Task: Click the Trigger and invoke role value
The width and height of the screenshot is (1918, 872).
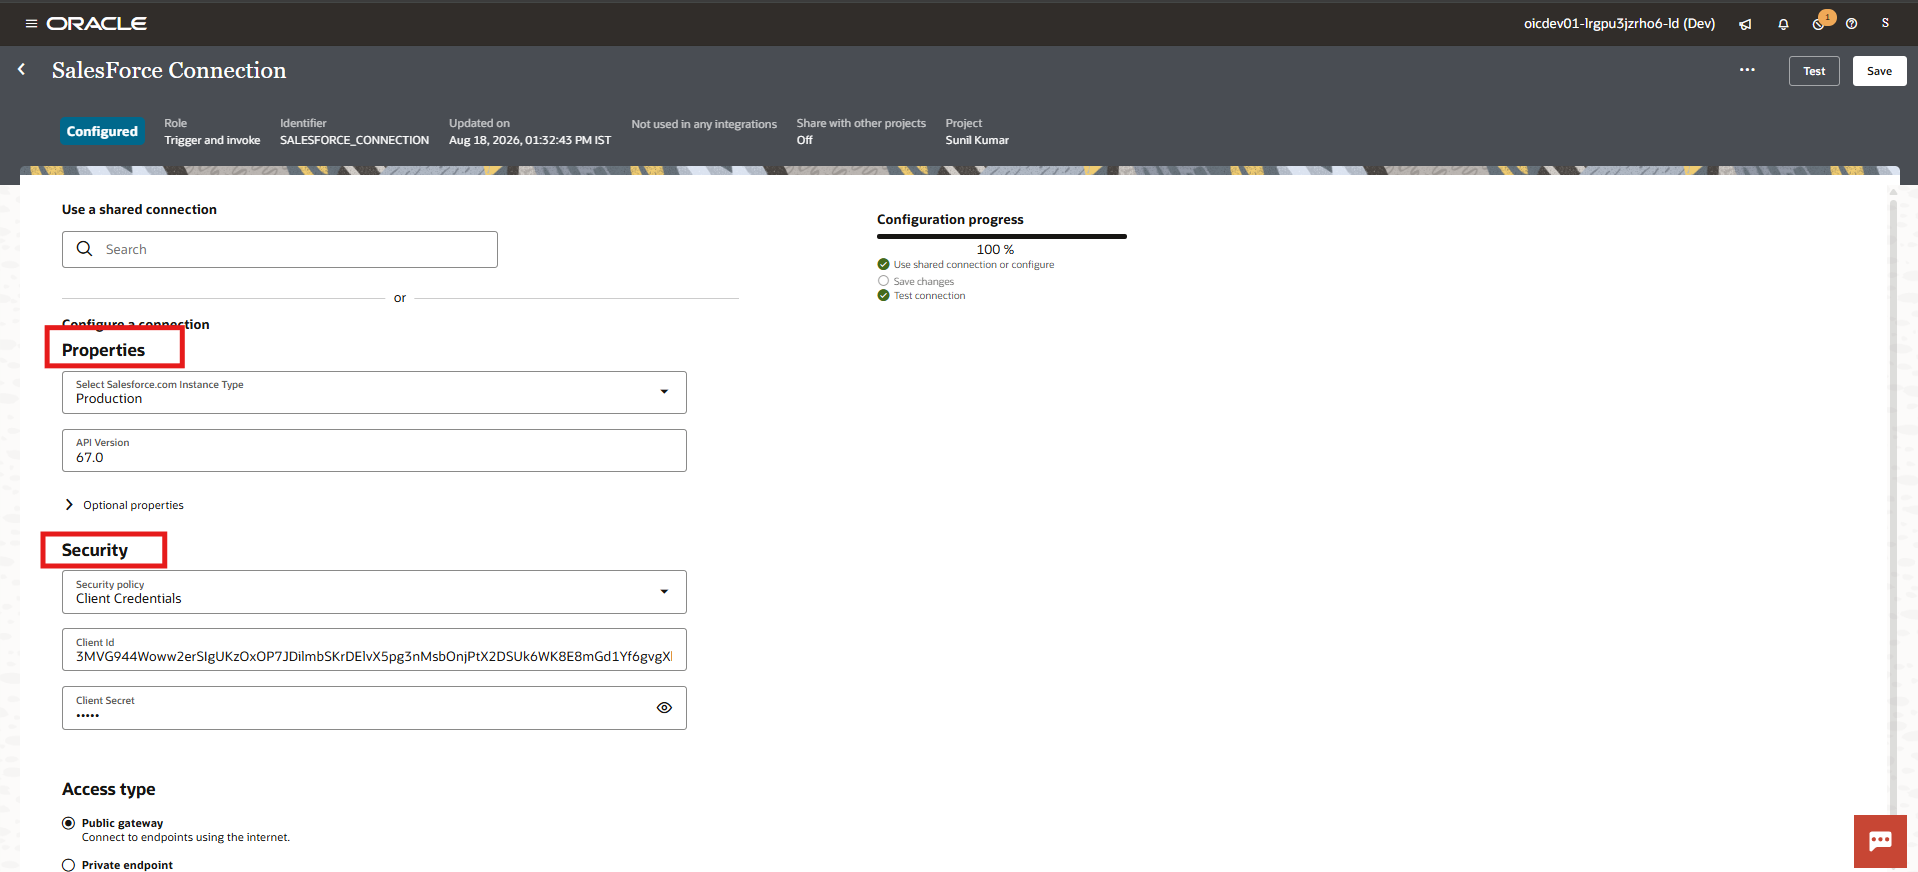Action: (x=212, y=140)
